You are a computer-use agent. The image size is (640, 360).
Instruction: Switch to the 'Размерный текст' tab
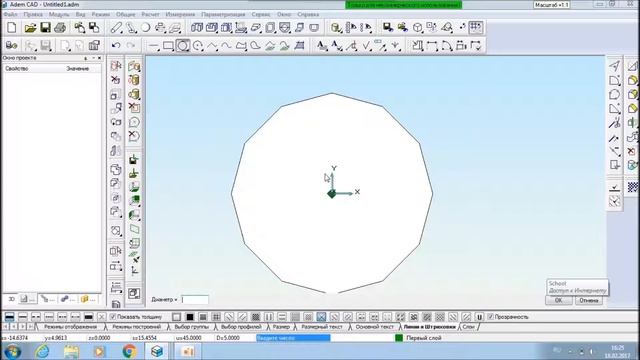[322, 327]
